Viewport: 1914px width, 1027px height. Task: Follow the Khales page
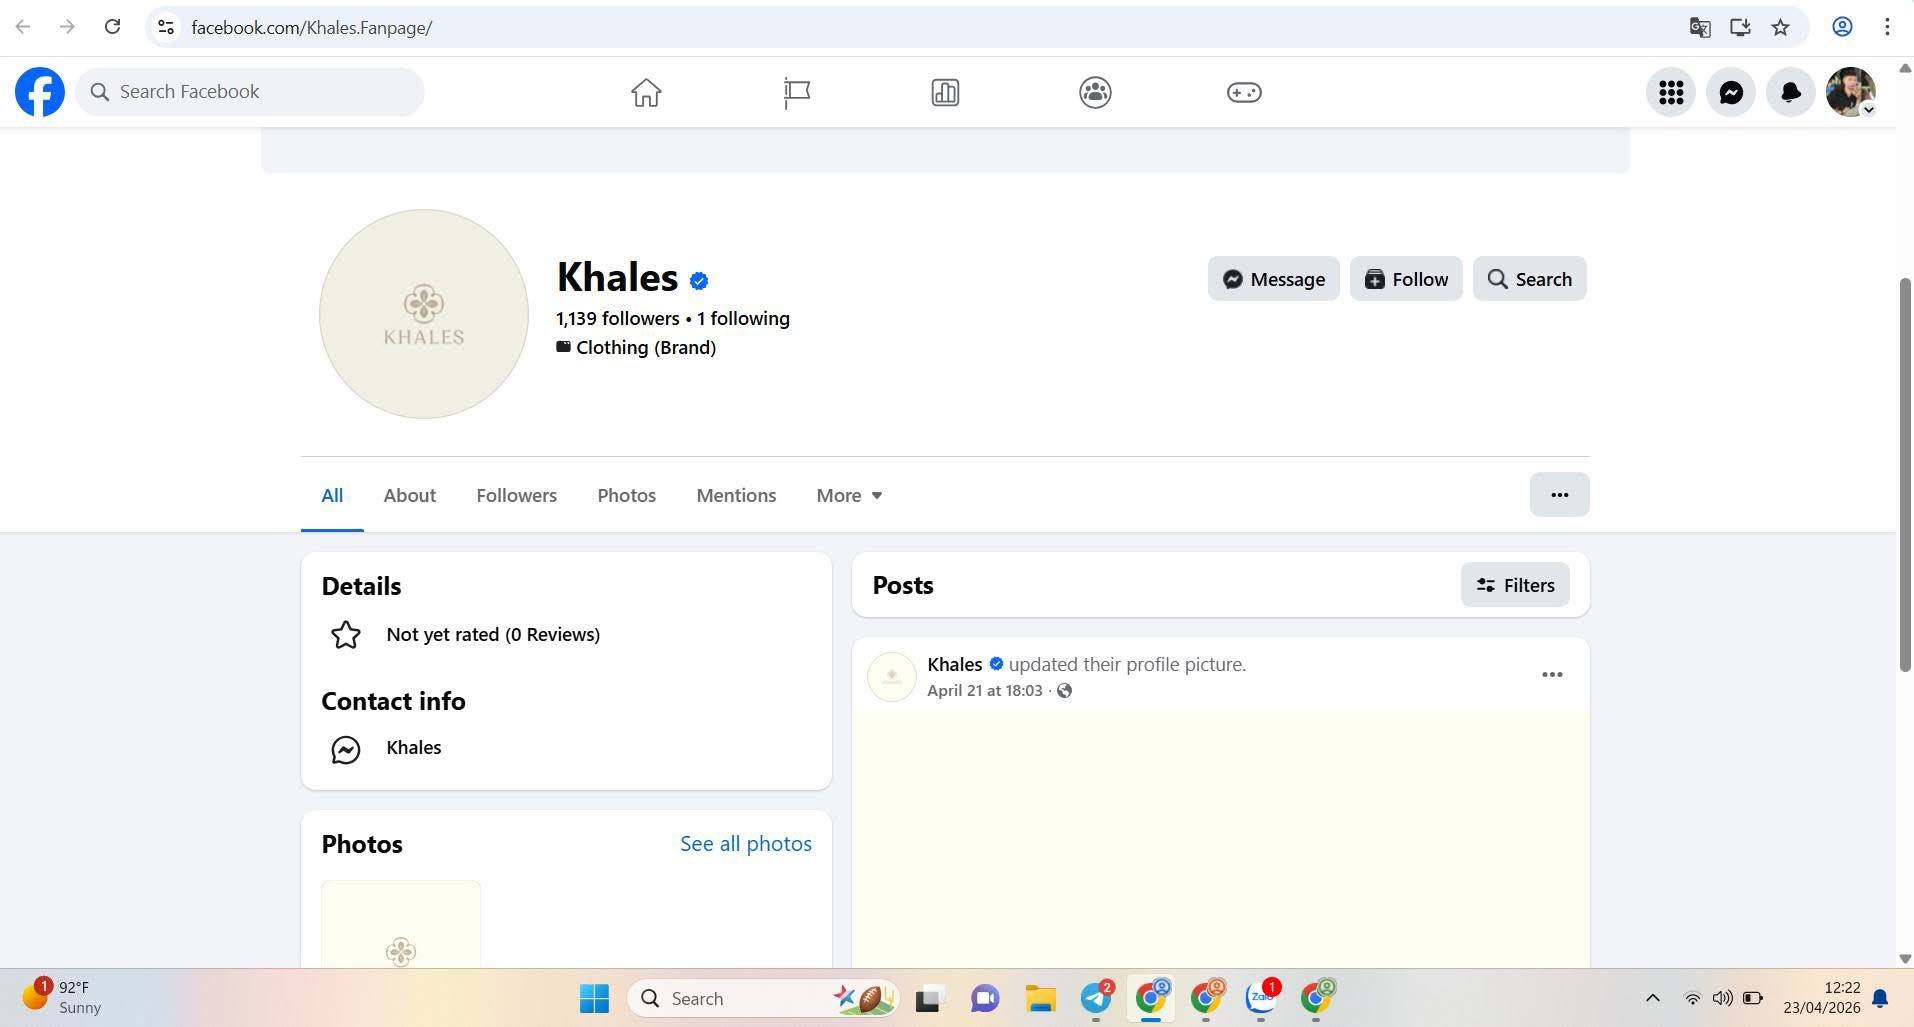(1406, 279)
